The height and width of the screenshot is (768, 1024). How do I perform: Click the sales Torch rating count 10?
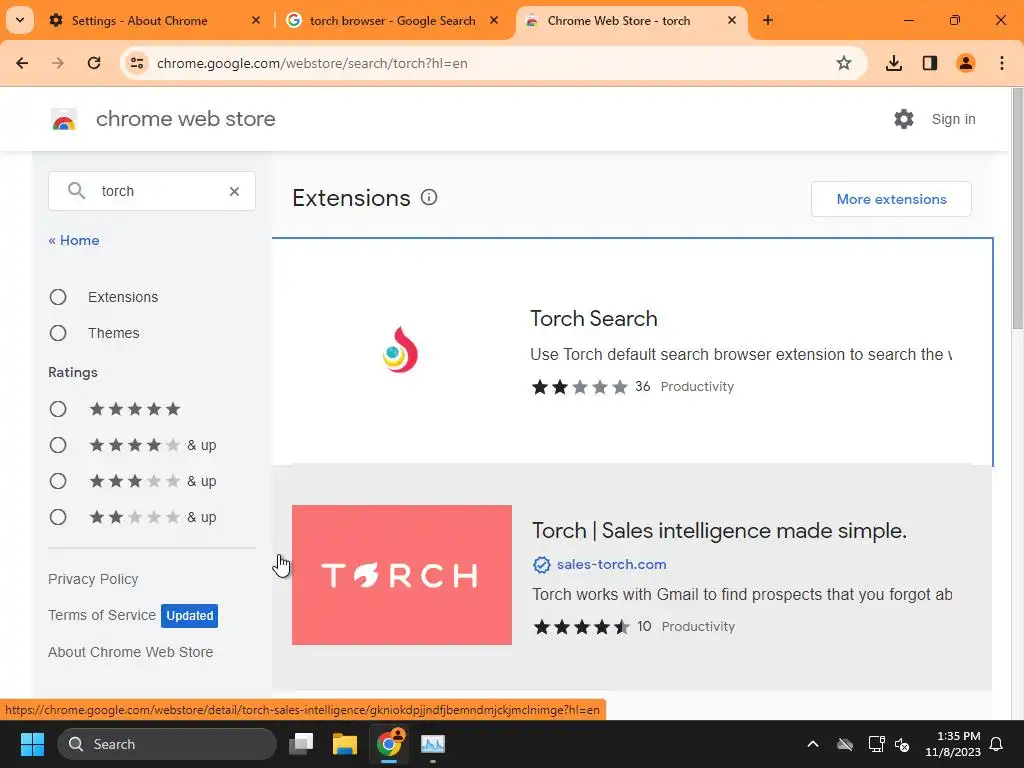[x=644, y=626]
